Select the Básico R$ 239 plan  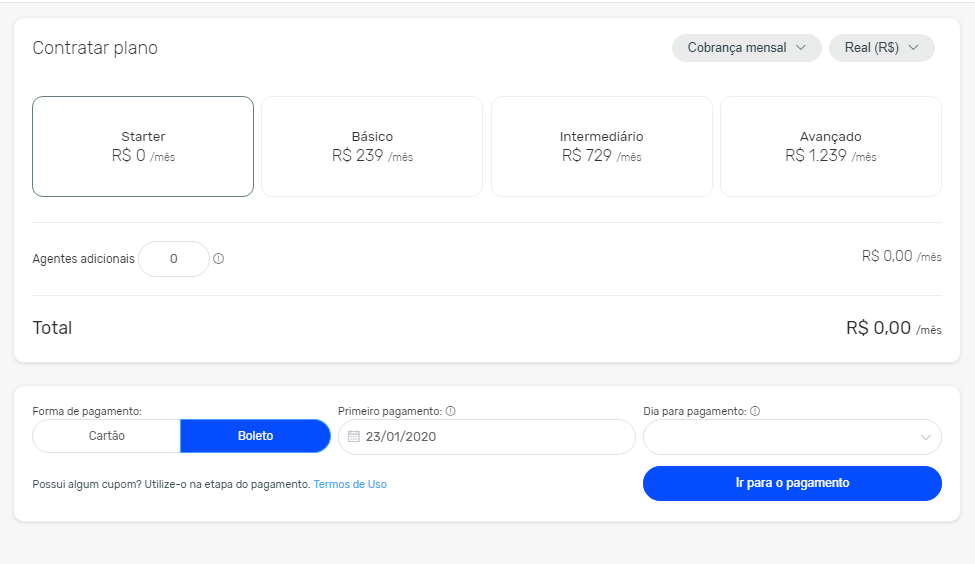tap(372, 146)
